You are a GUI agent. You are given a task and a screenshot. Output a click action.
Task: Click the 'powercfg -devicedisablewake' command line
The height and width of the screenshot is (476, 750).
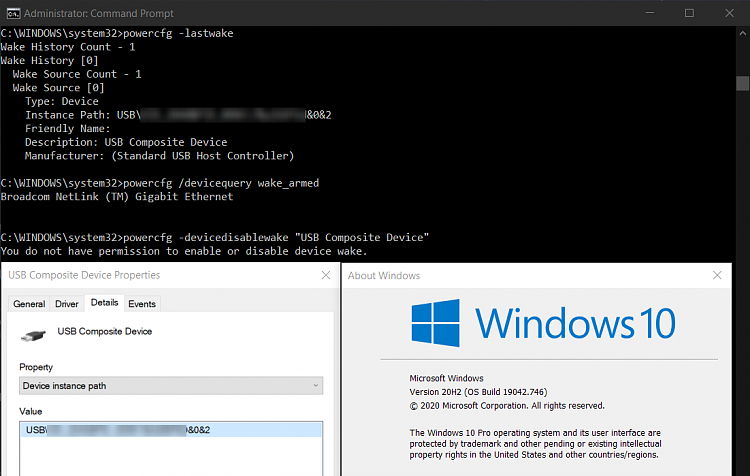(215, 237)
